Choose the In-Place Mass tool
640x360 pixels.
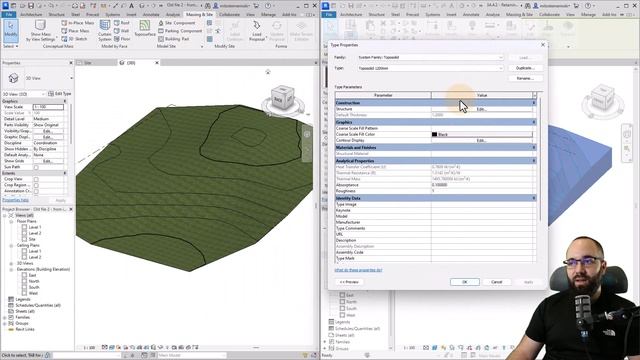tap(78, 23)
